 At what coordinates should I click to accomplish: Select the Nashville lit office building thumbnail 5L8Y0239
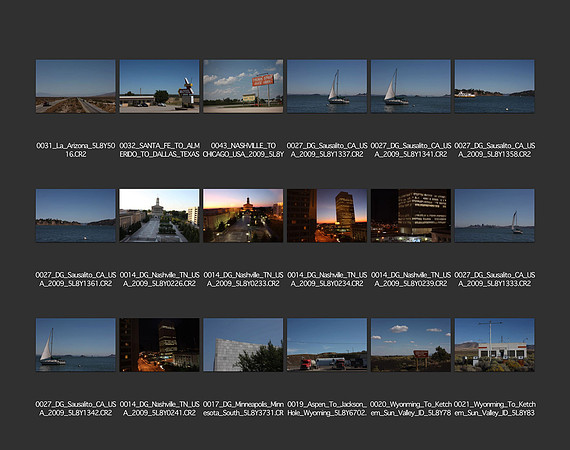click(411, 216)
